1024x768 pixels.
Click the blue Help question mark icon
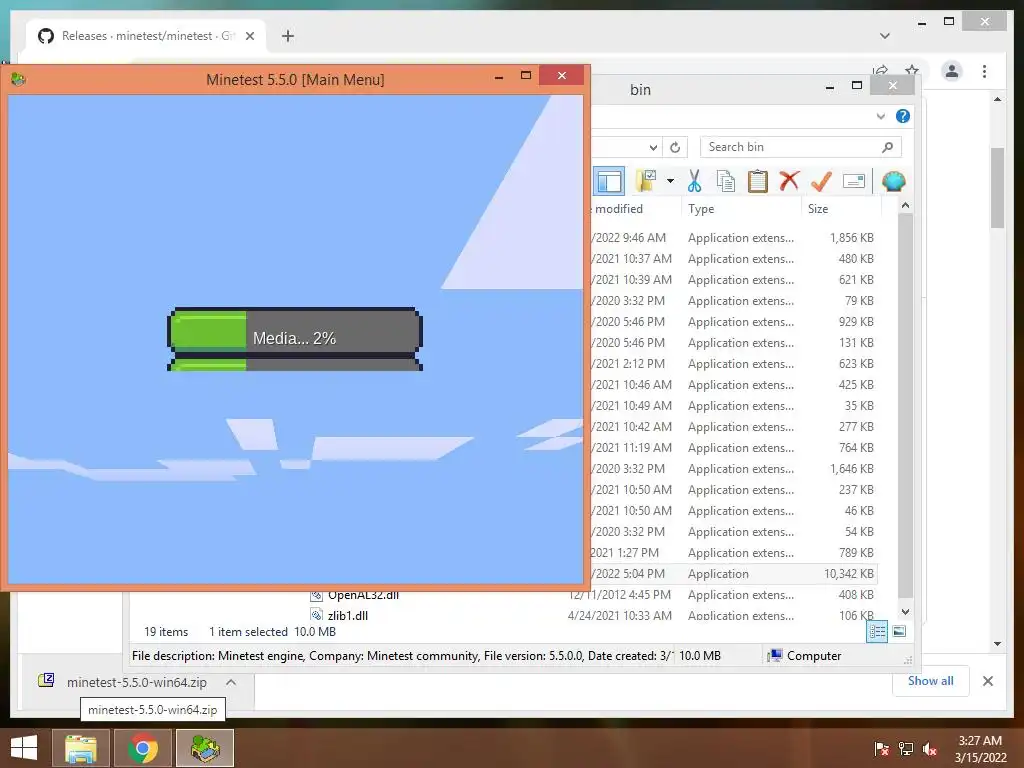tap(903, 116)
